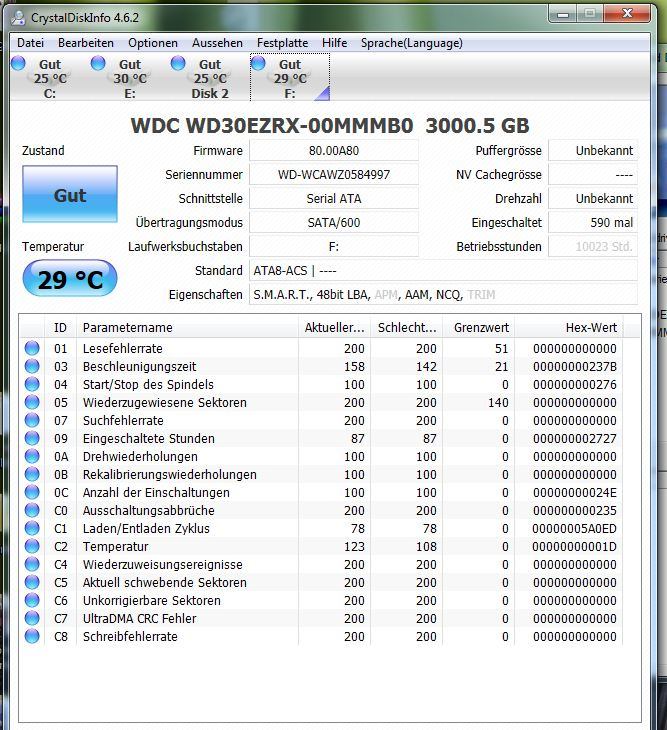The height and width of the screenshot is (730, 667).
Task: Select the Beschleunigungszeit parameter name
Action: pyautogui.click(x=139, y=367)
